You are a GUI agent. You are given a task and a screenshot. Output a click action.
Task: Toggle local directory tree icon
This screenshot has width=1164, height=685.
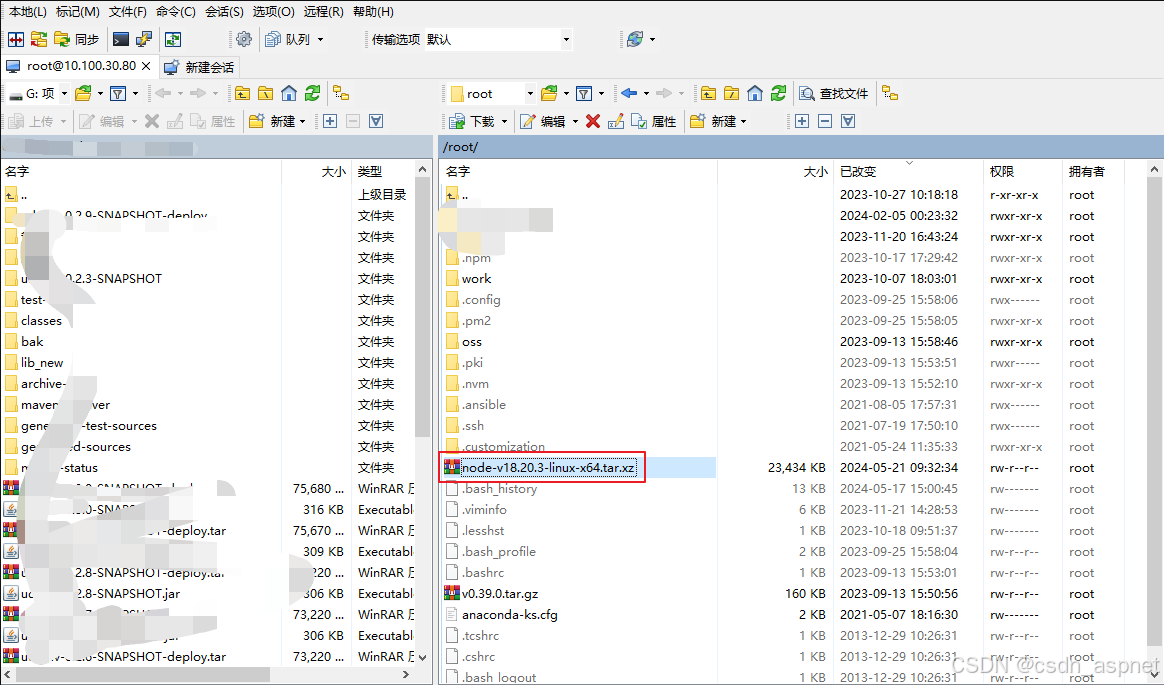coord(341,94)
